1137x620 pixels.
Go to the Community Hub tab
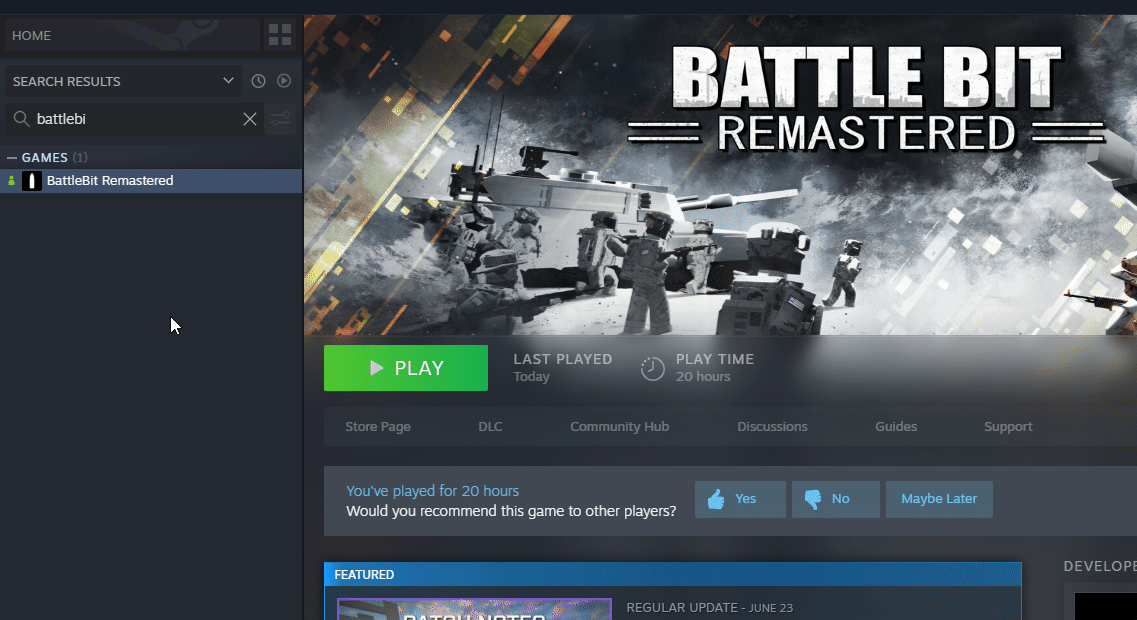pyautogui.click(x=619, y=427)
